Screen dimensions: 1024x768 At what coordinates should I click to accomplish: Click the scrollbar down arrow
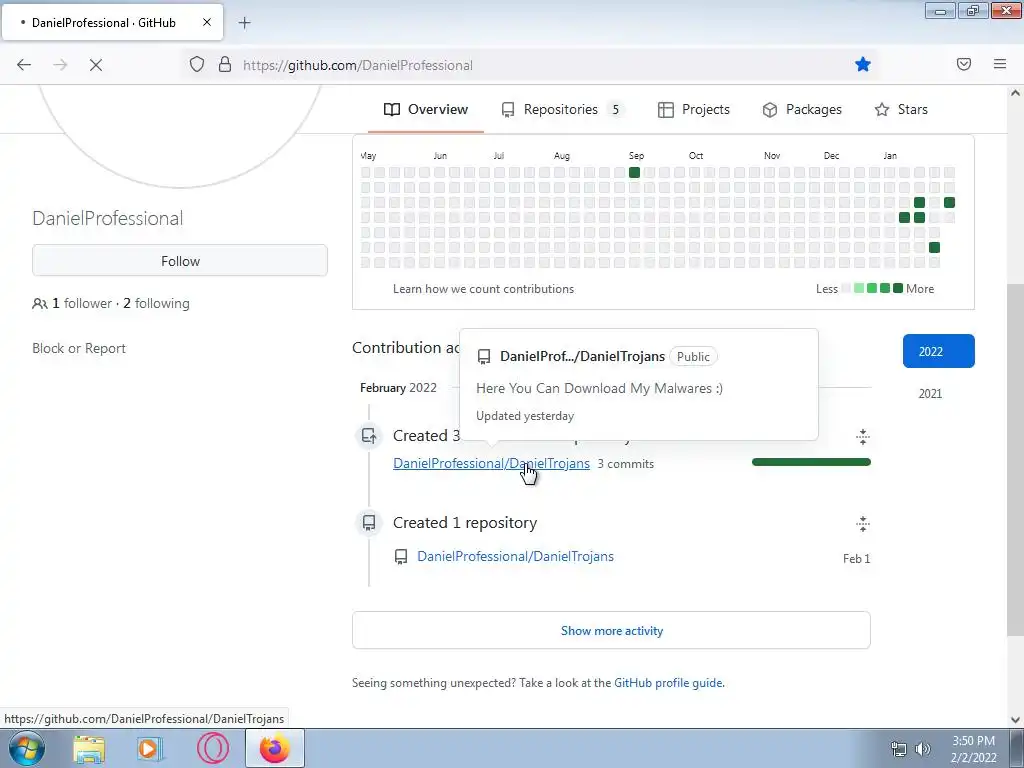1015,719
